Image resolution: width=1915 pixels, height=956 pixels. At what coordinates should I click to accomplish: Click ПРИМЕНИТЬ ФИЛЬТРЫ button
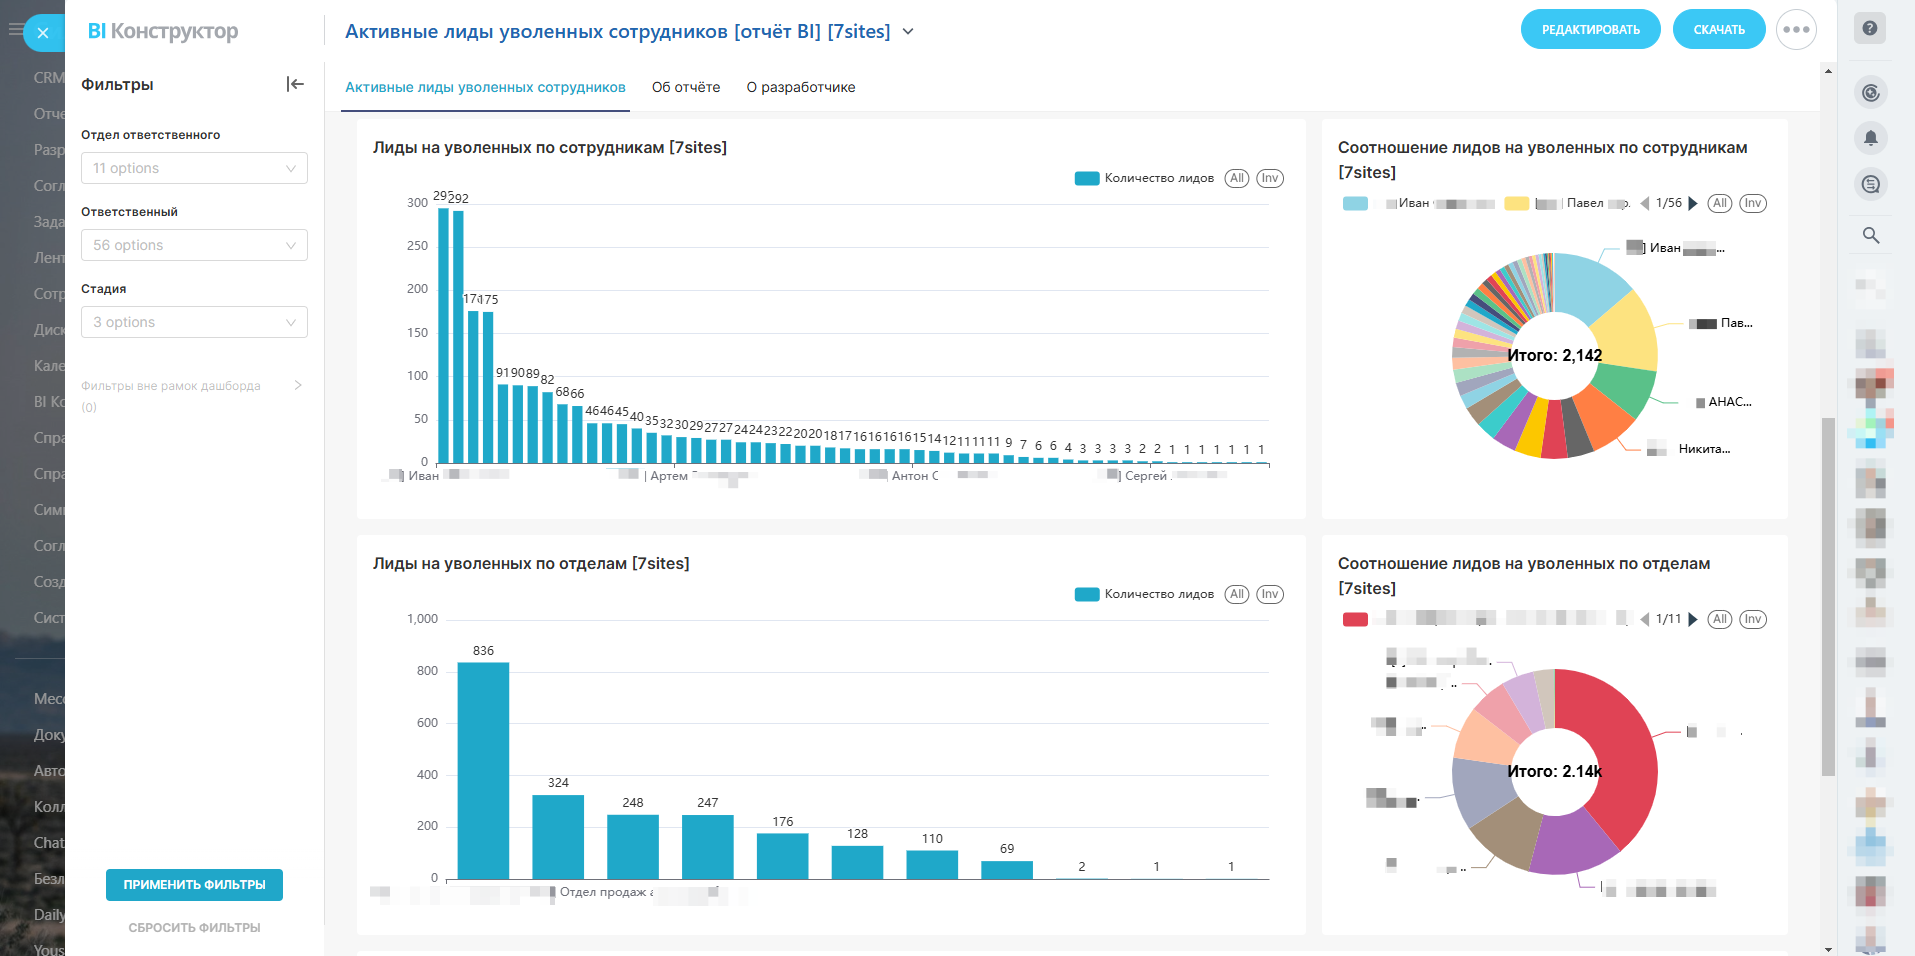194,885
